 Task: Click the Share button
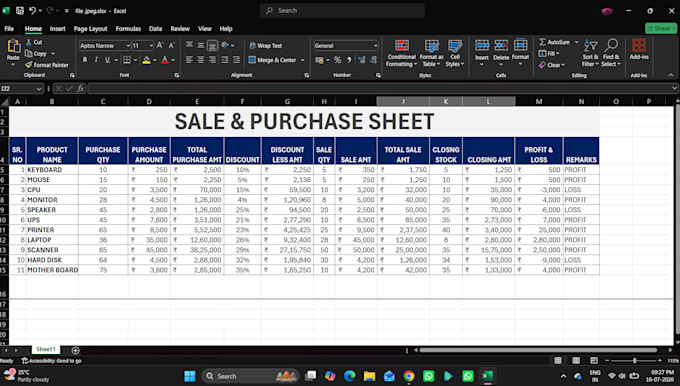coord(661,28)
